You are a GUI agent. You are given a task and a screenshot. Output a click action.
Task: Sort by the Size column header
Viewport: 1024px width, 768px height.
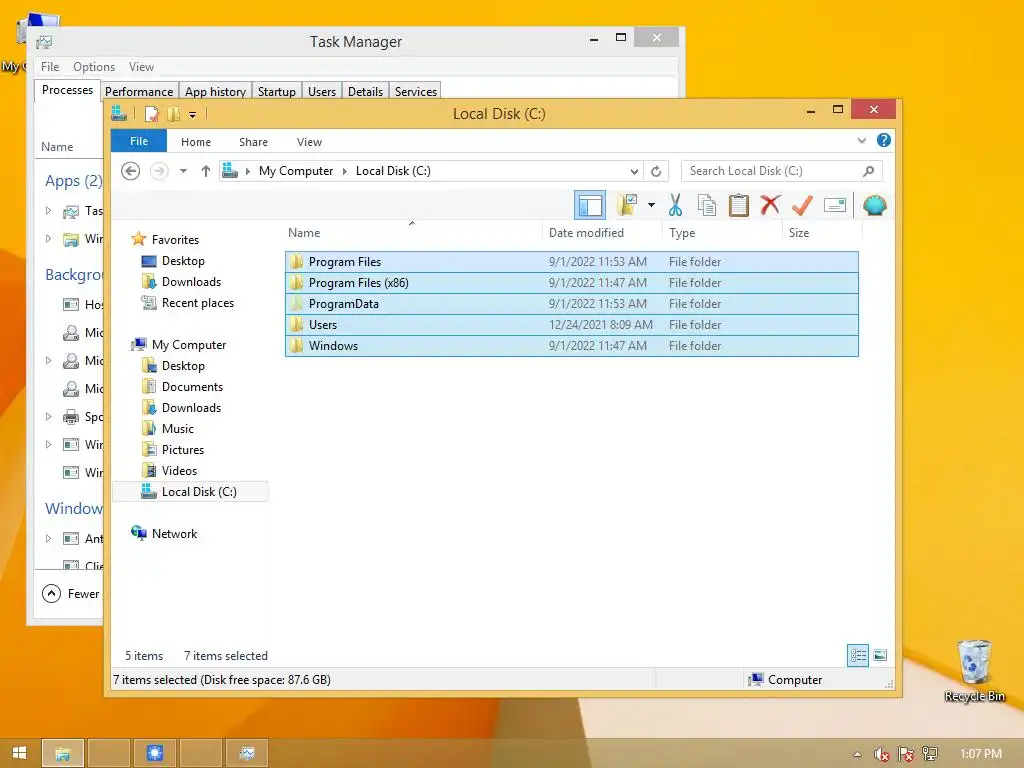tap(822, 233)
